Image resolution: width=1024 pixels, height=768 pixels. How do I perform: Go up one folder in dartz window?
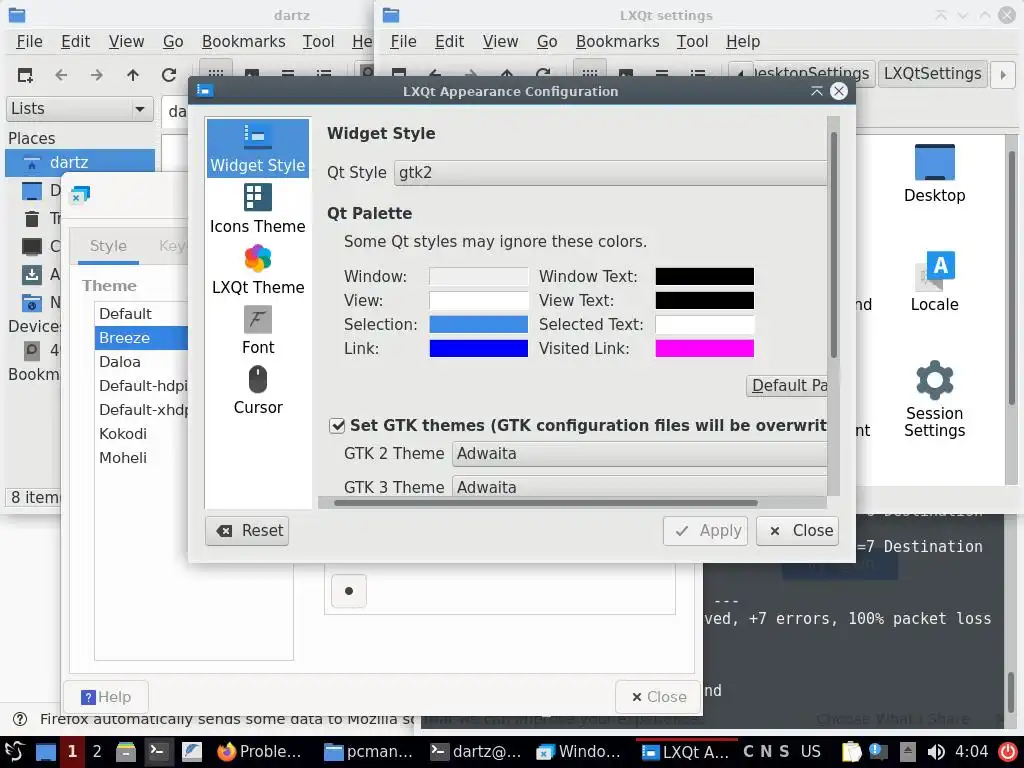coord(133,75)
